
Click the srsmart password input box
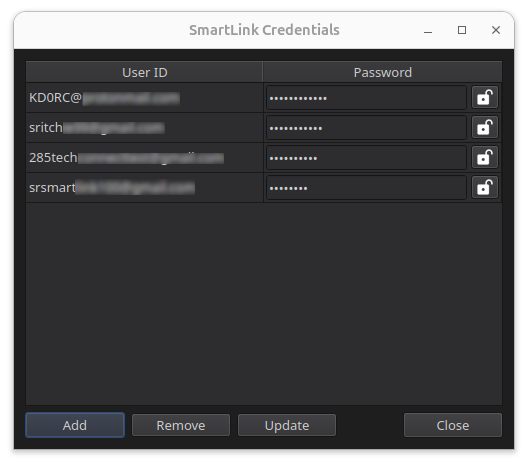(366, 188)
